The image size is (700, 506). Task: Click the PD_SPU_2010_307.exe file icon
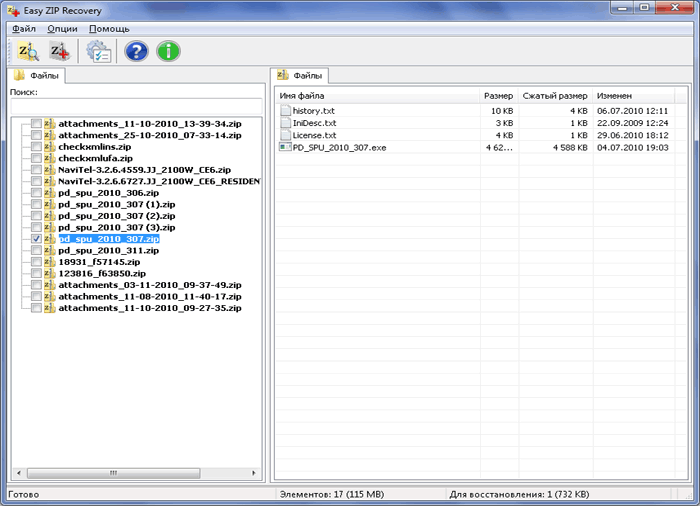pos(286,147)
